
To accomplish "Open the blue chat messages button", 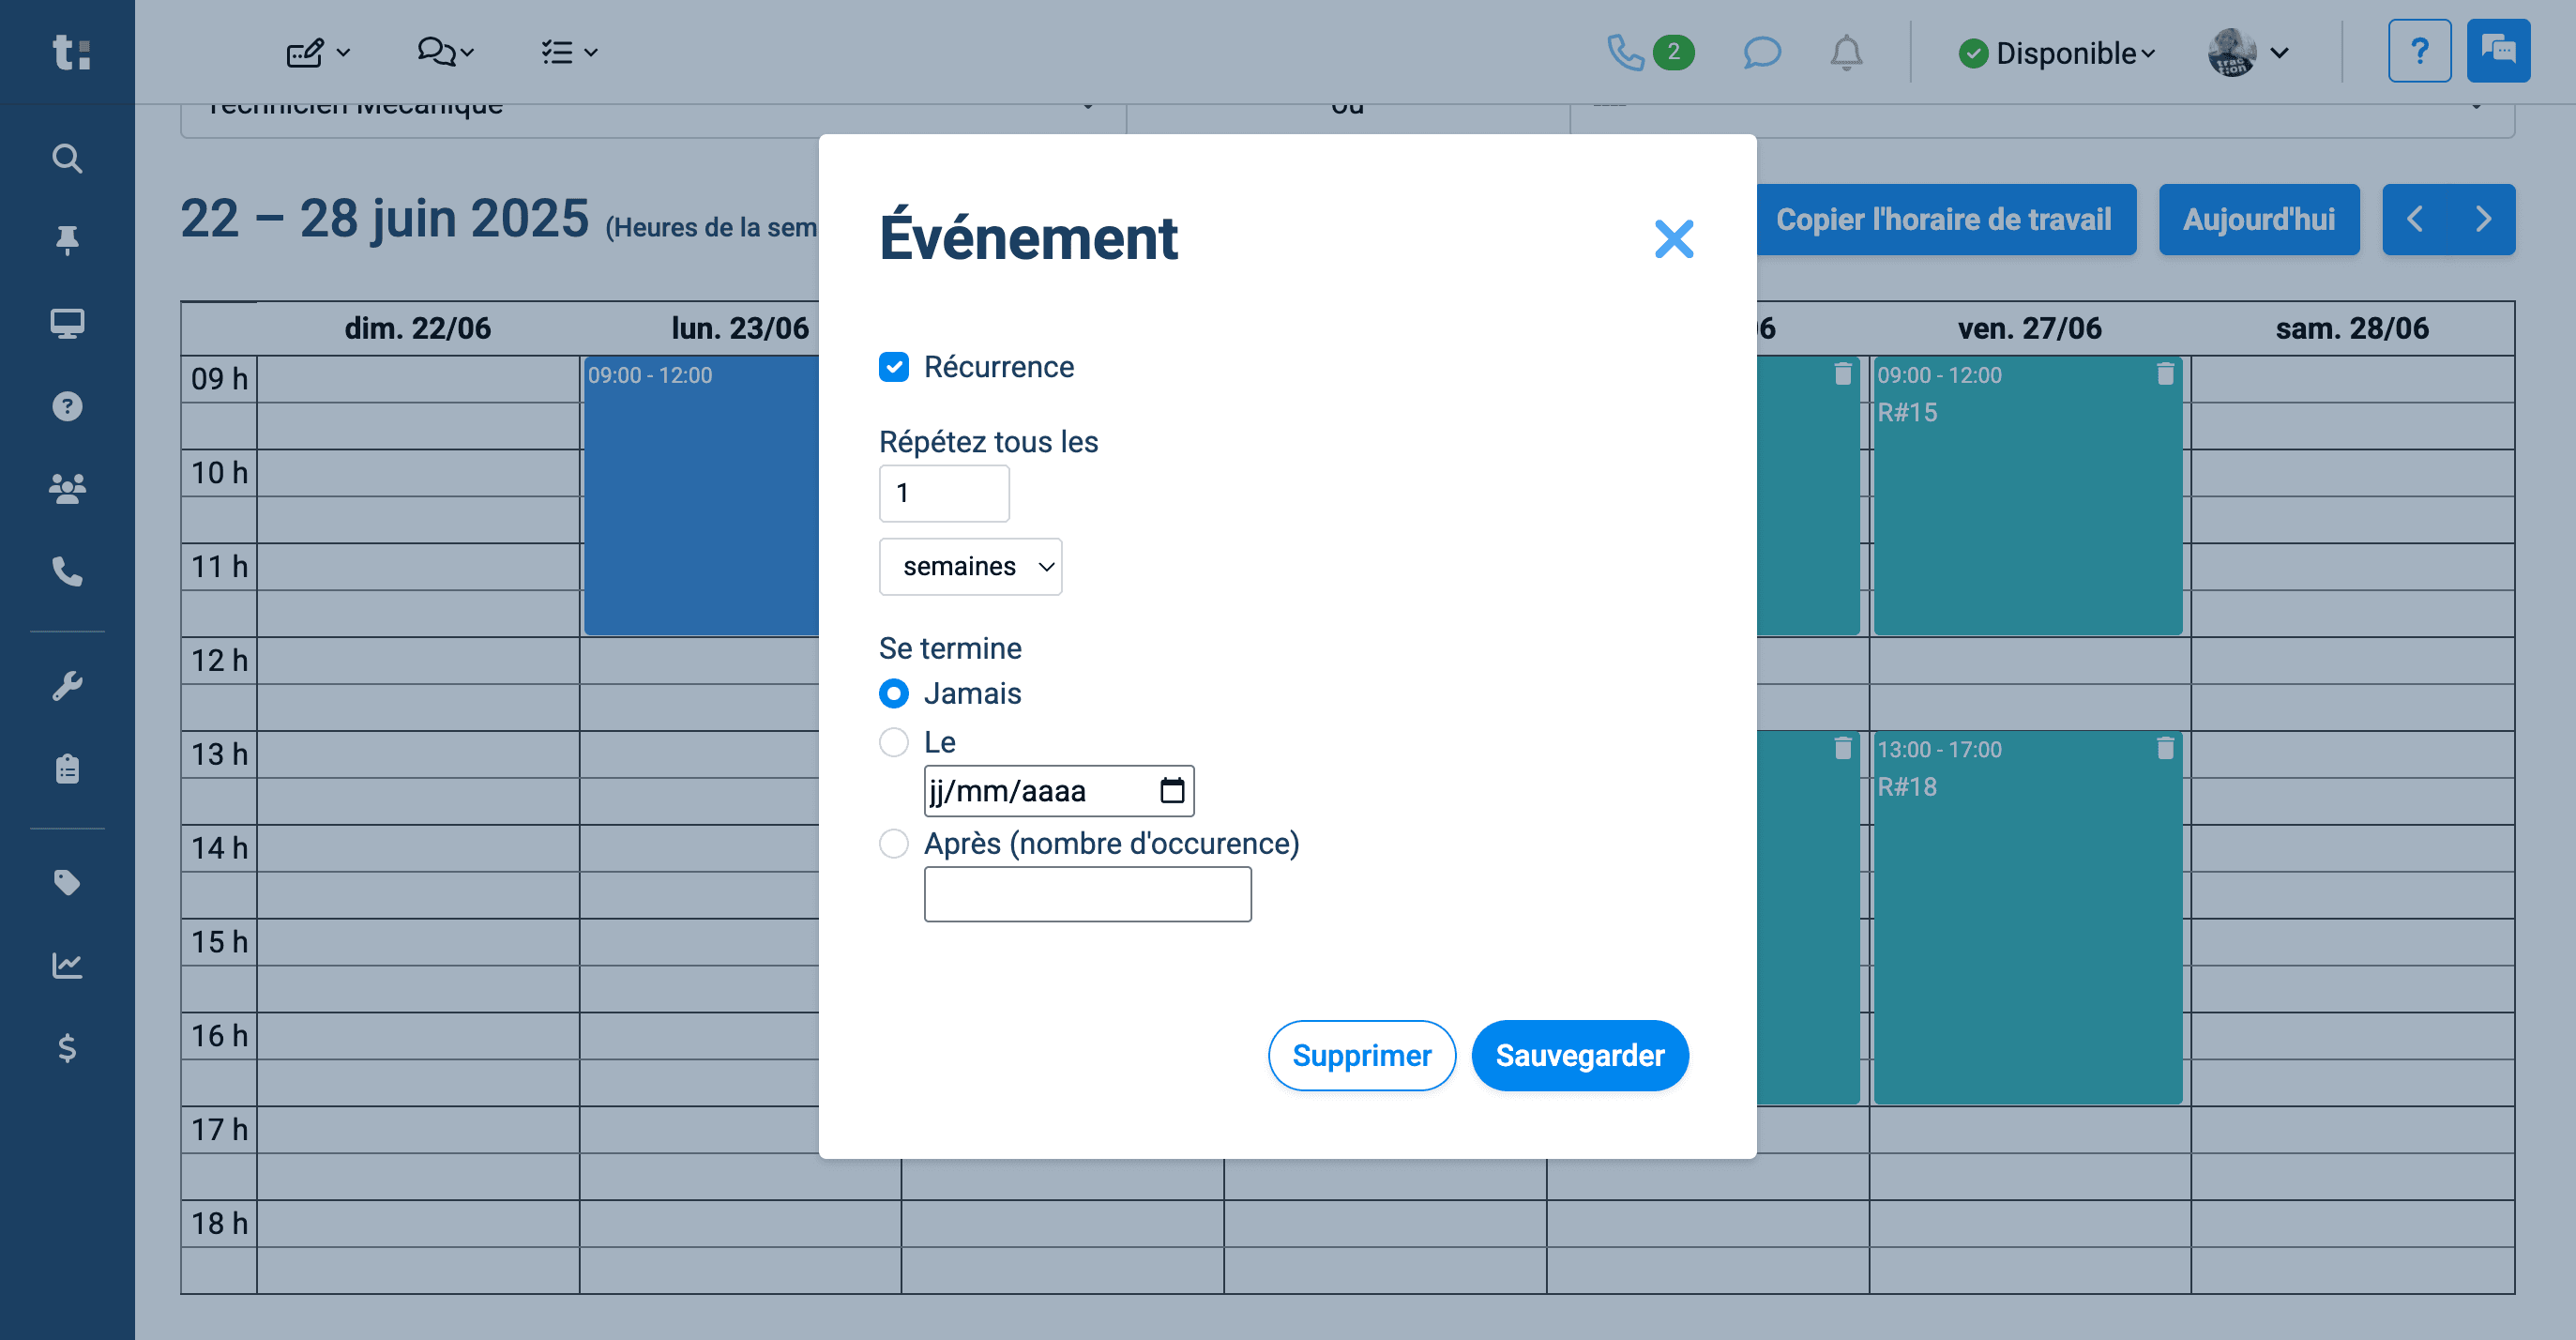I will click(2498, 50).
